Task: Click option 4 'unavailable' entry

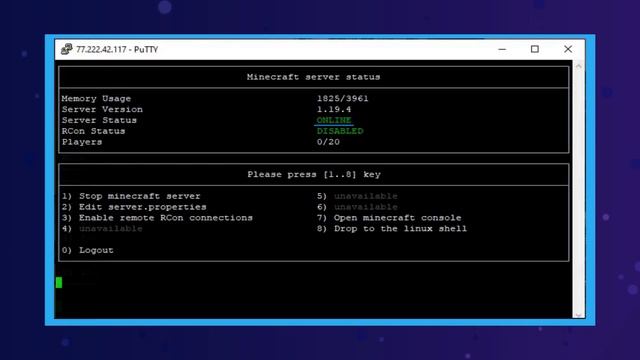Action: pos(102,229)
